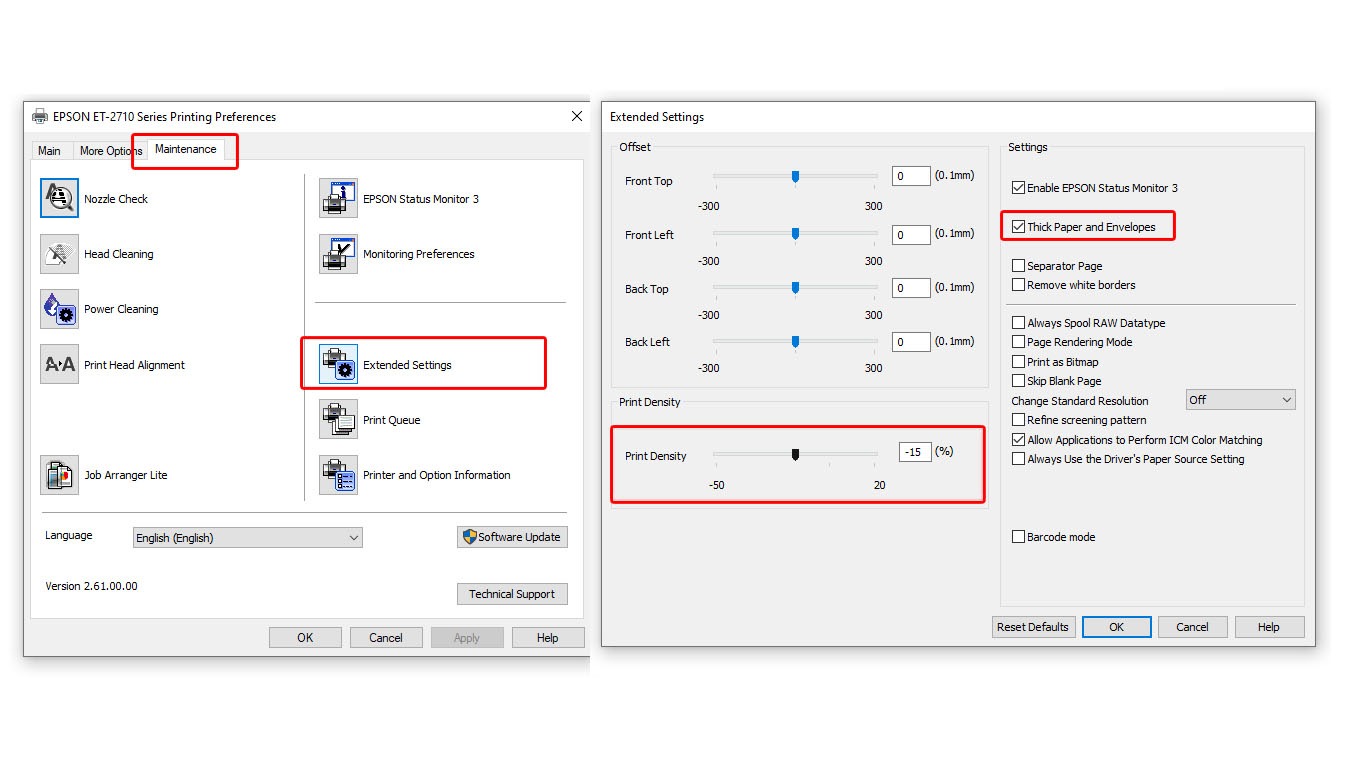
Task: Enable the Skip Blank Page checkbox
Action: click(1018, 381)
